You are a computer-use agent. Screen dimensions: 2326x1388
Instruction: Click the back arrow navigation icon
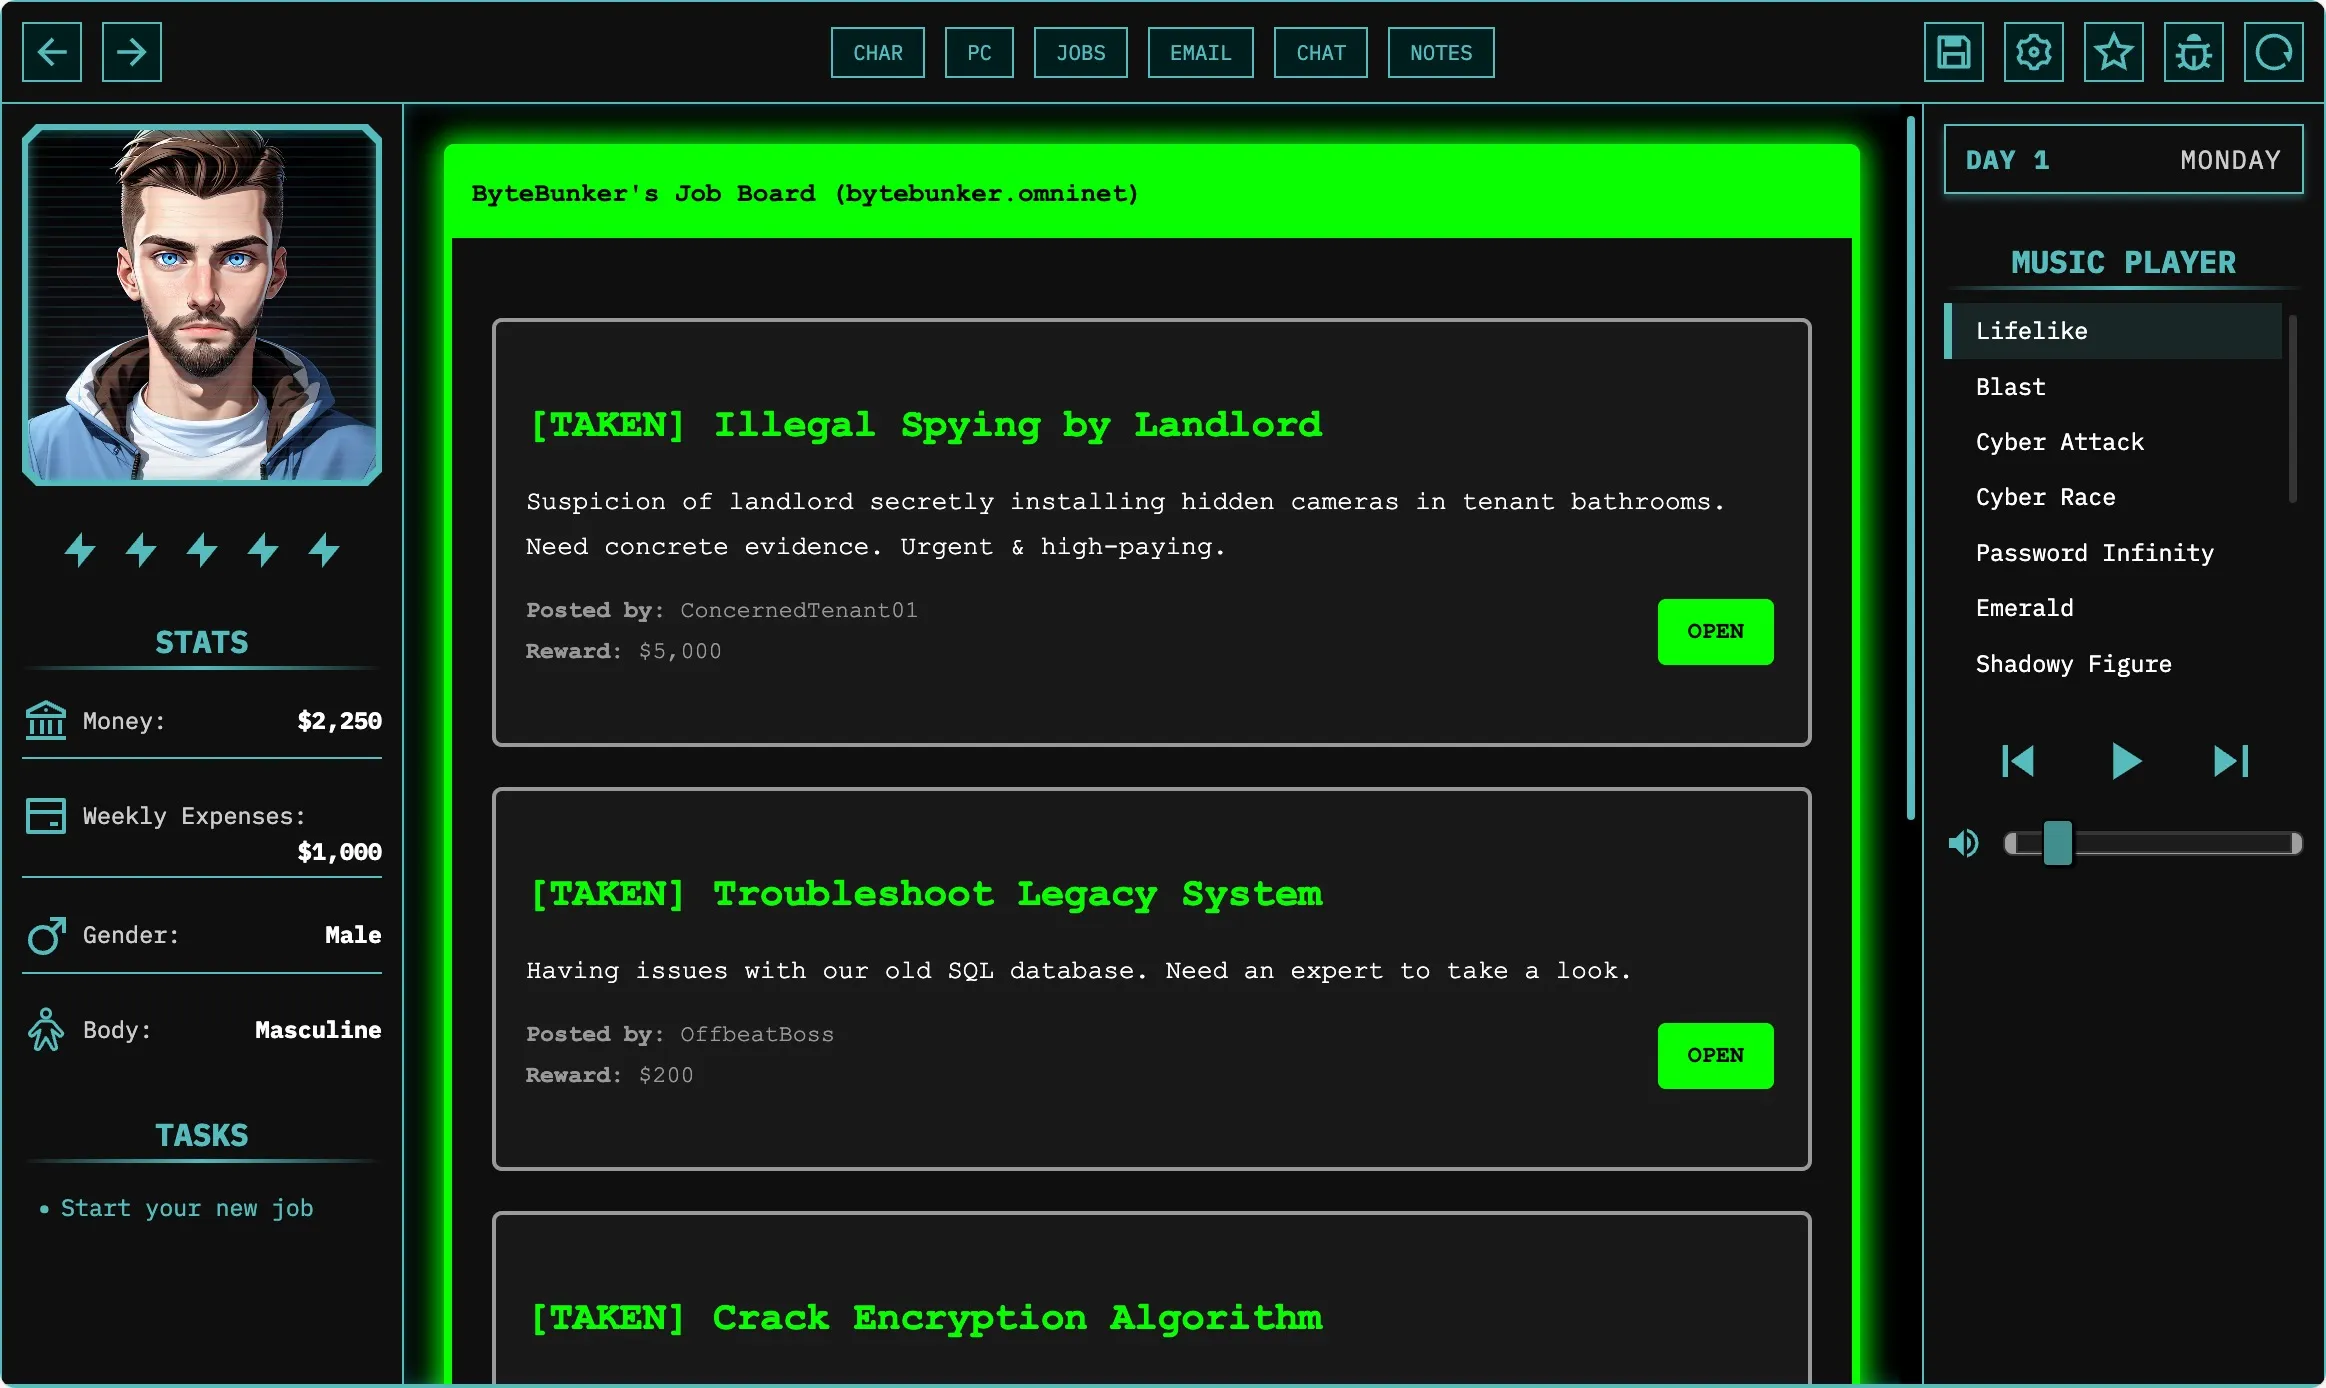(52, 52)
